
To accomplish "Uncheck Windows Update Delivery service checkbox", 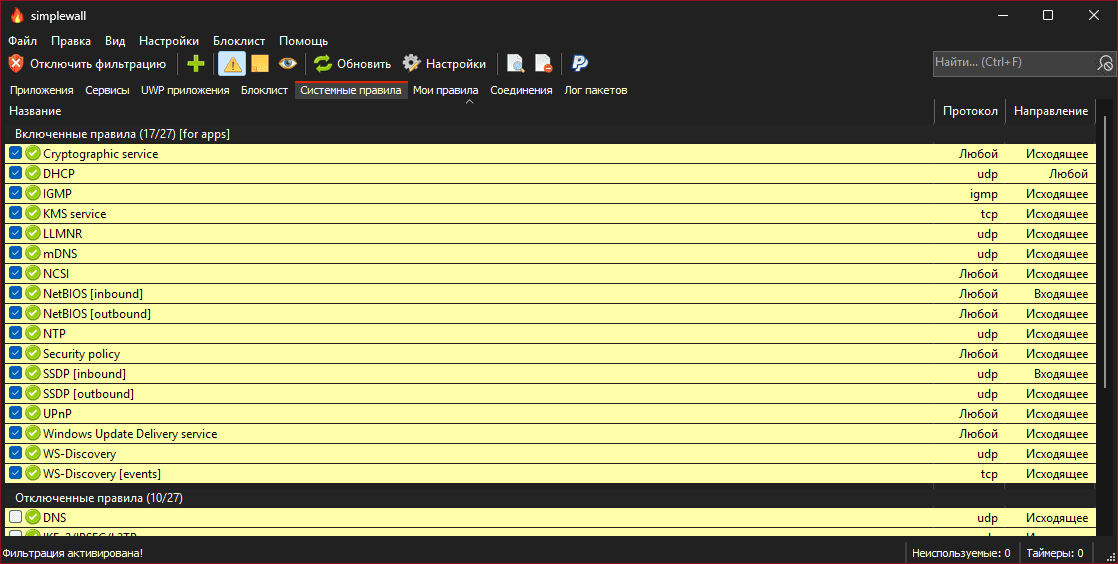I will point(15,433).
